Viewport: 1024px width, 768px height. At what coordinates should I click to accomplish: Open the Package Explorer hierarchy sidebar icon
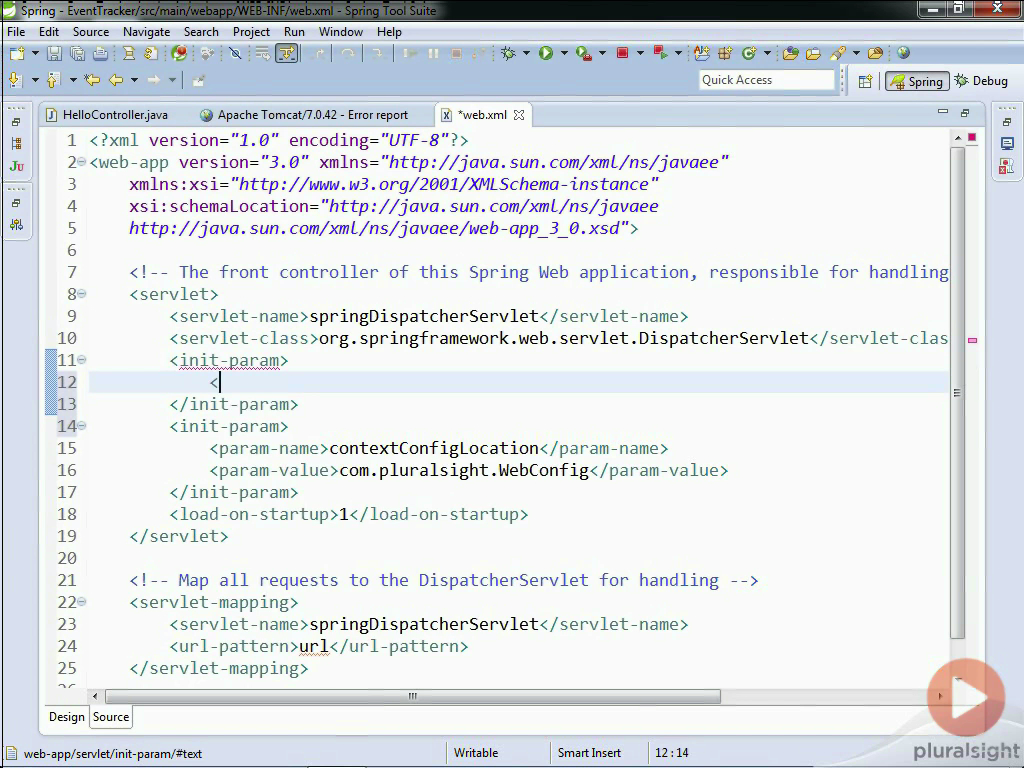click(x=17, y=144)
